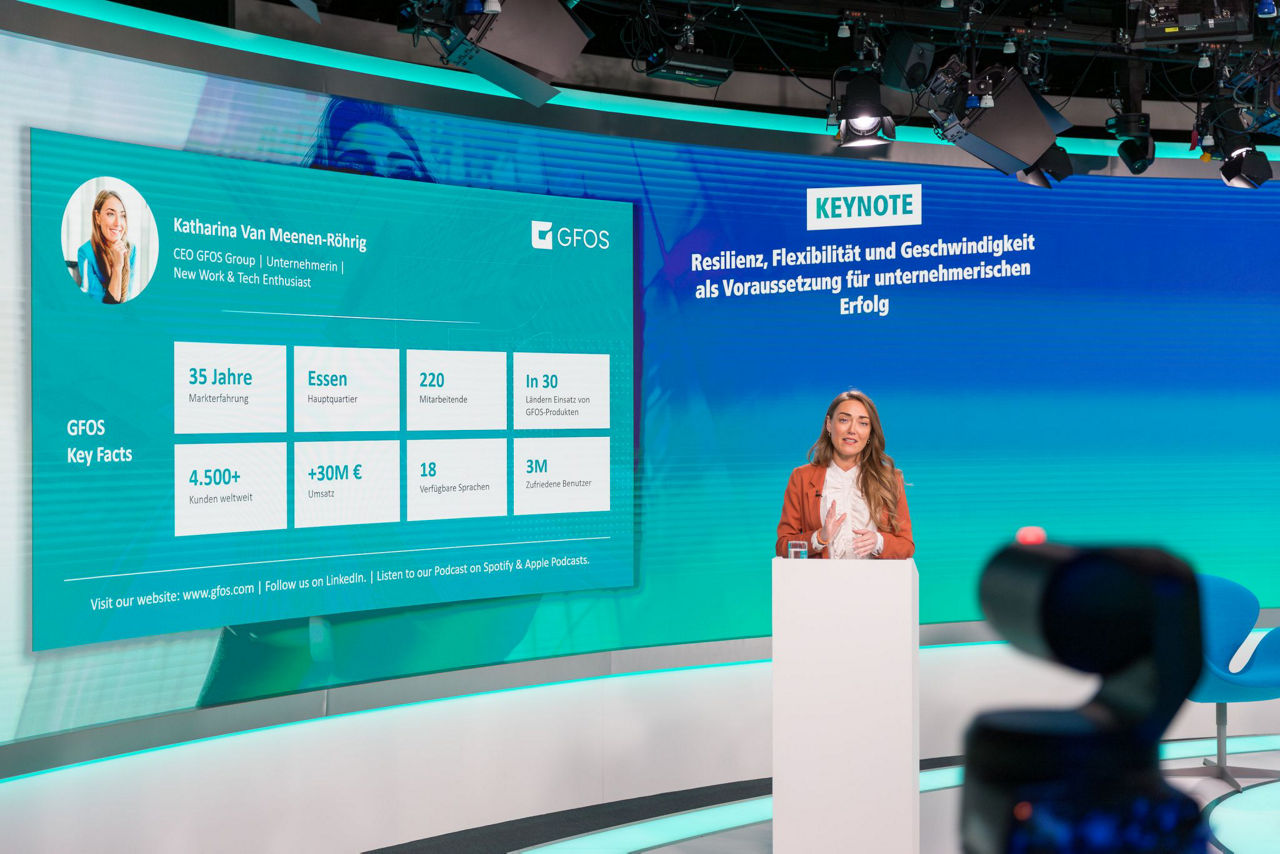Click the 'Essen' Hauptquartier tile
The height and width of the screenshot is (854, 1280).
tap(346, 389)
